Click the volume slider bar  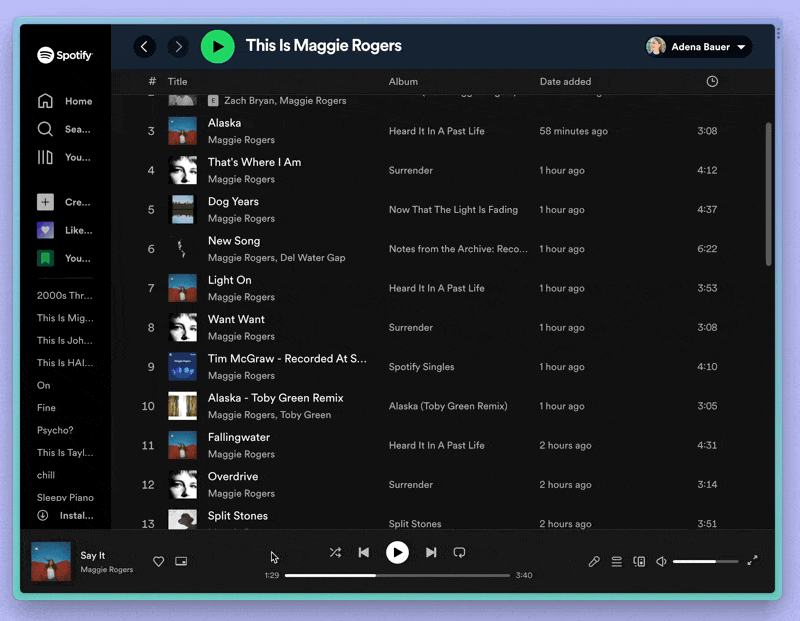[705, 562]
